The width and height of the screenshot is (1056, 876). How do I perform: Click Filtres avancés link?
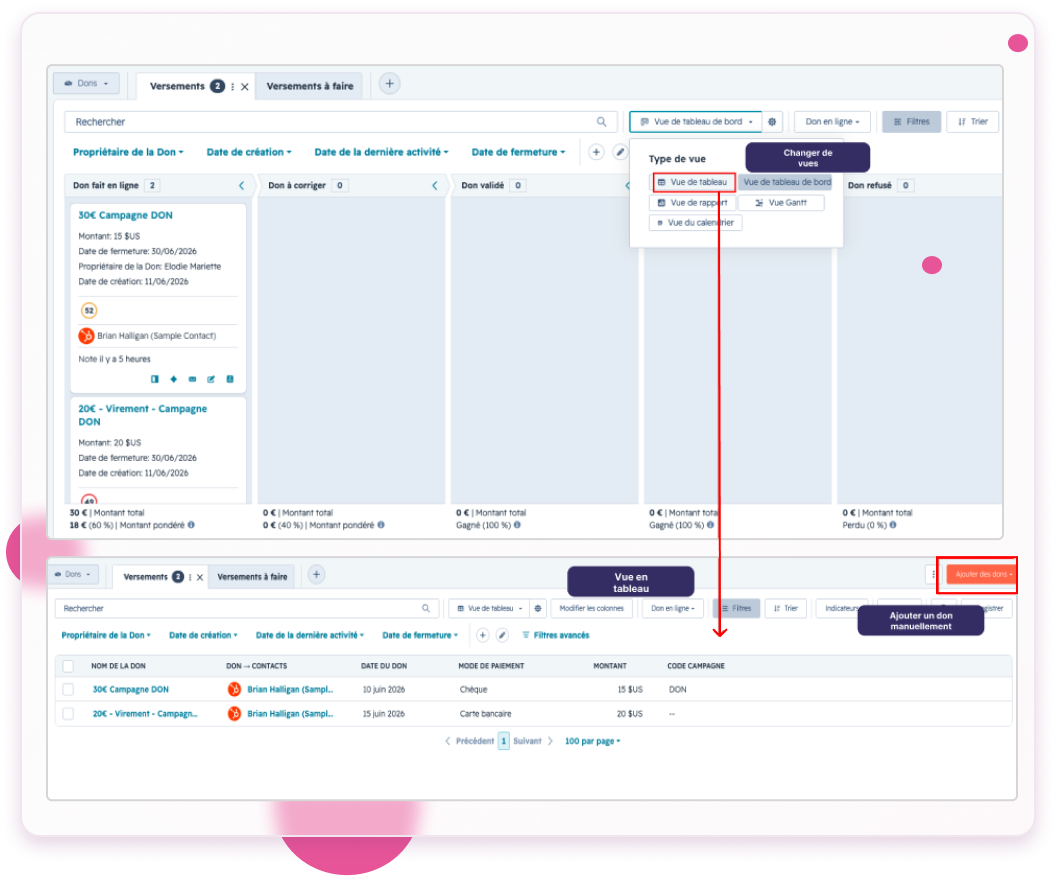tap(556, 635)
